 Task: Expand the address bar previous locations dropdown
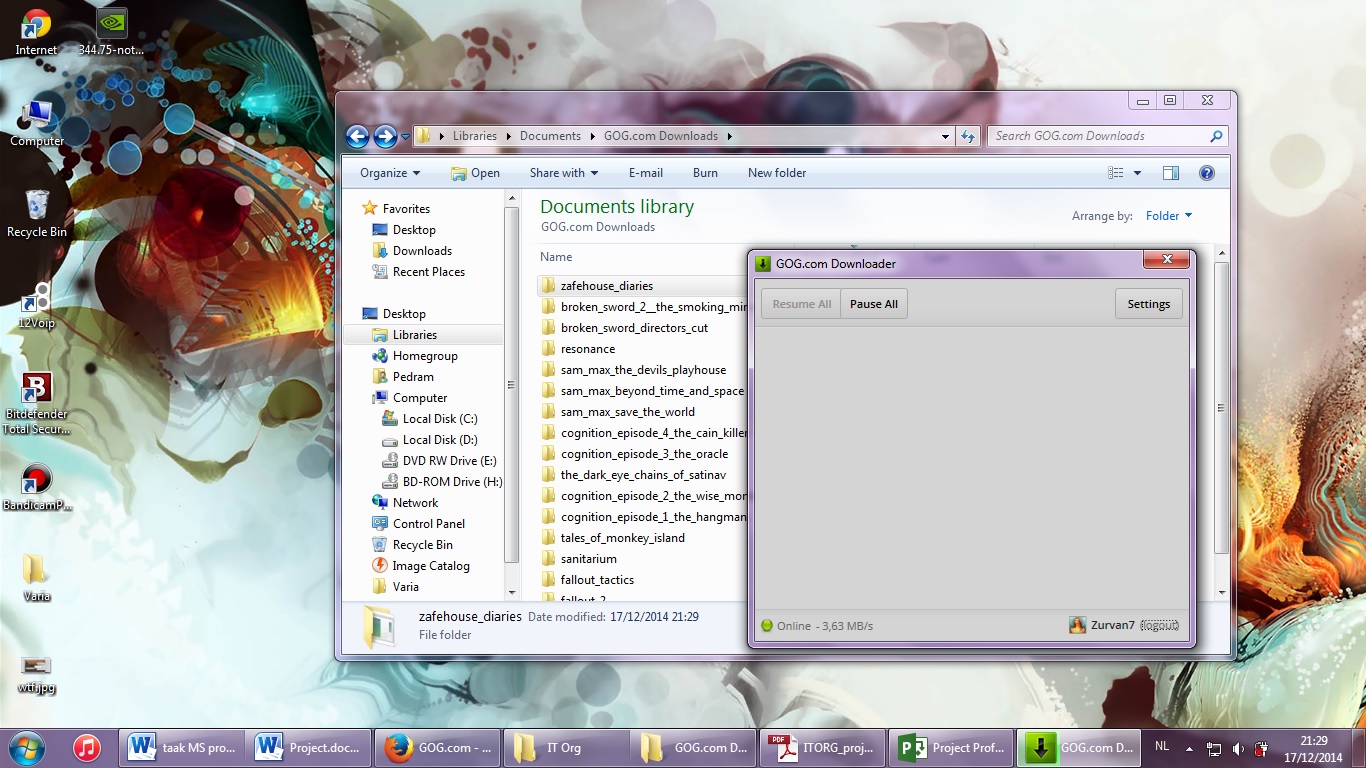pyautogui.click(x=946, y=137)
